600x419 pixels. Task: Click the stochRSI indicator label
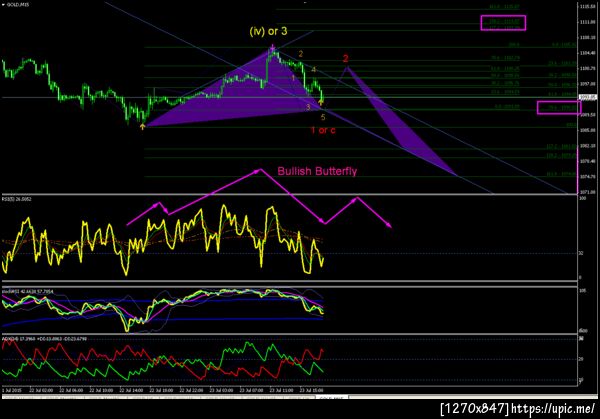pyautogui.click(x=28, y=292)
